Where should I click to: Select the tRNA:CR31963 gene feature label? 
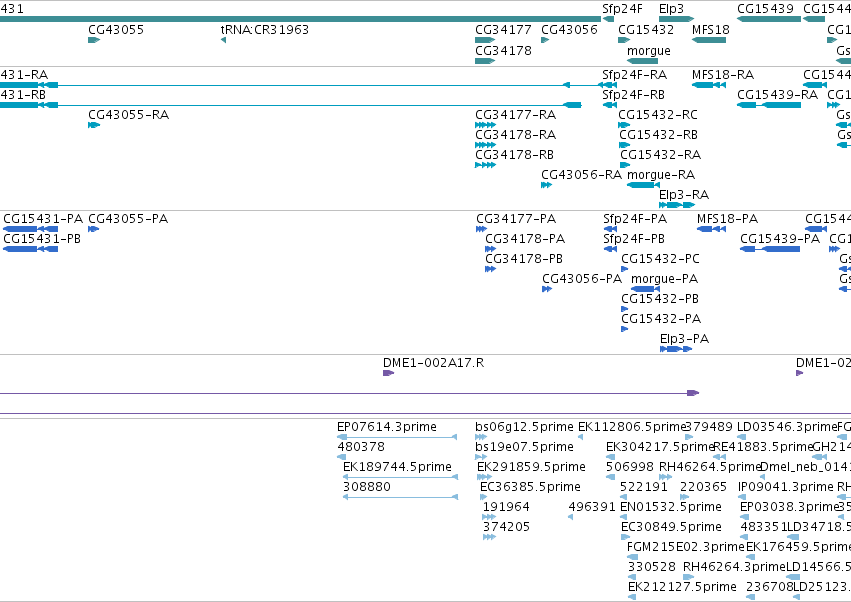(x=265, y=30)
